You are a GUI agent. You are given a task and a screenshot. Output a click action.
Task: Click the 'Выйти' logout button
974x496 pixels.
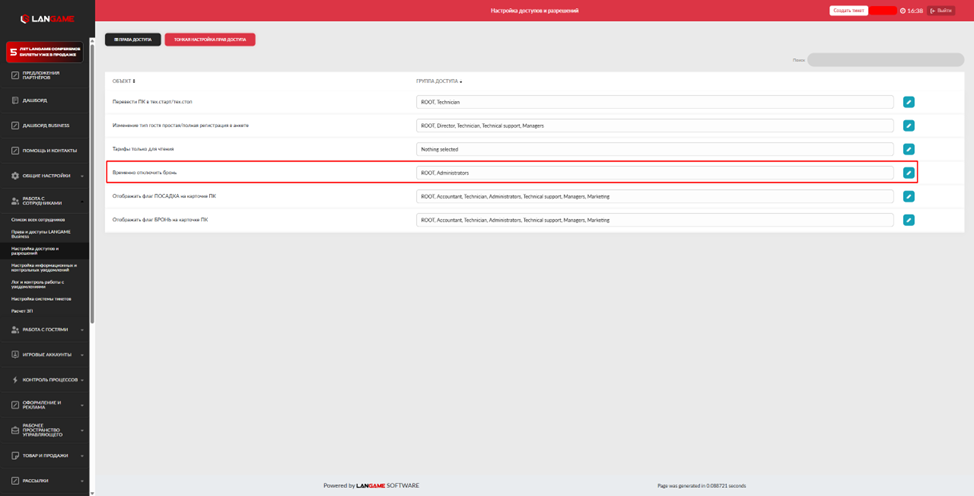pyautogui.click(x=941, y=11)
